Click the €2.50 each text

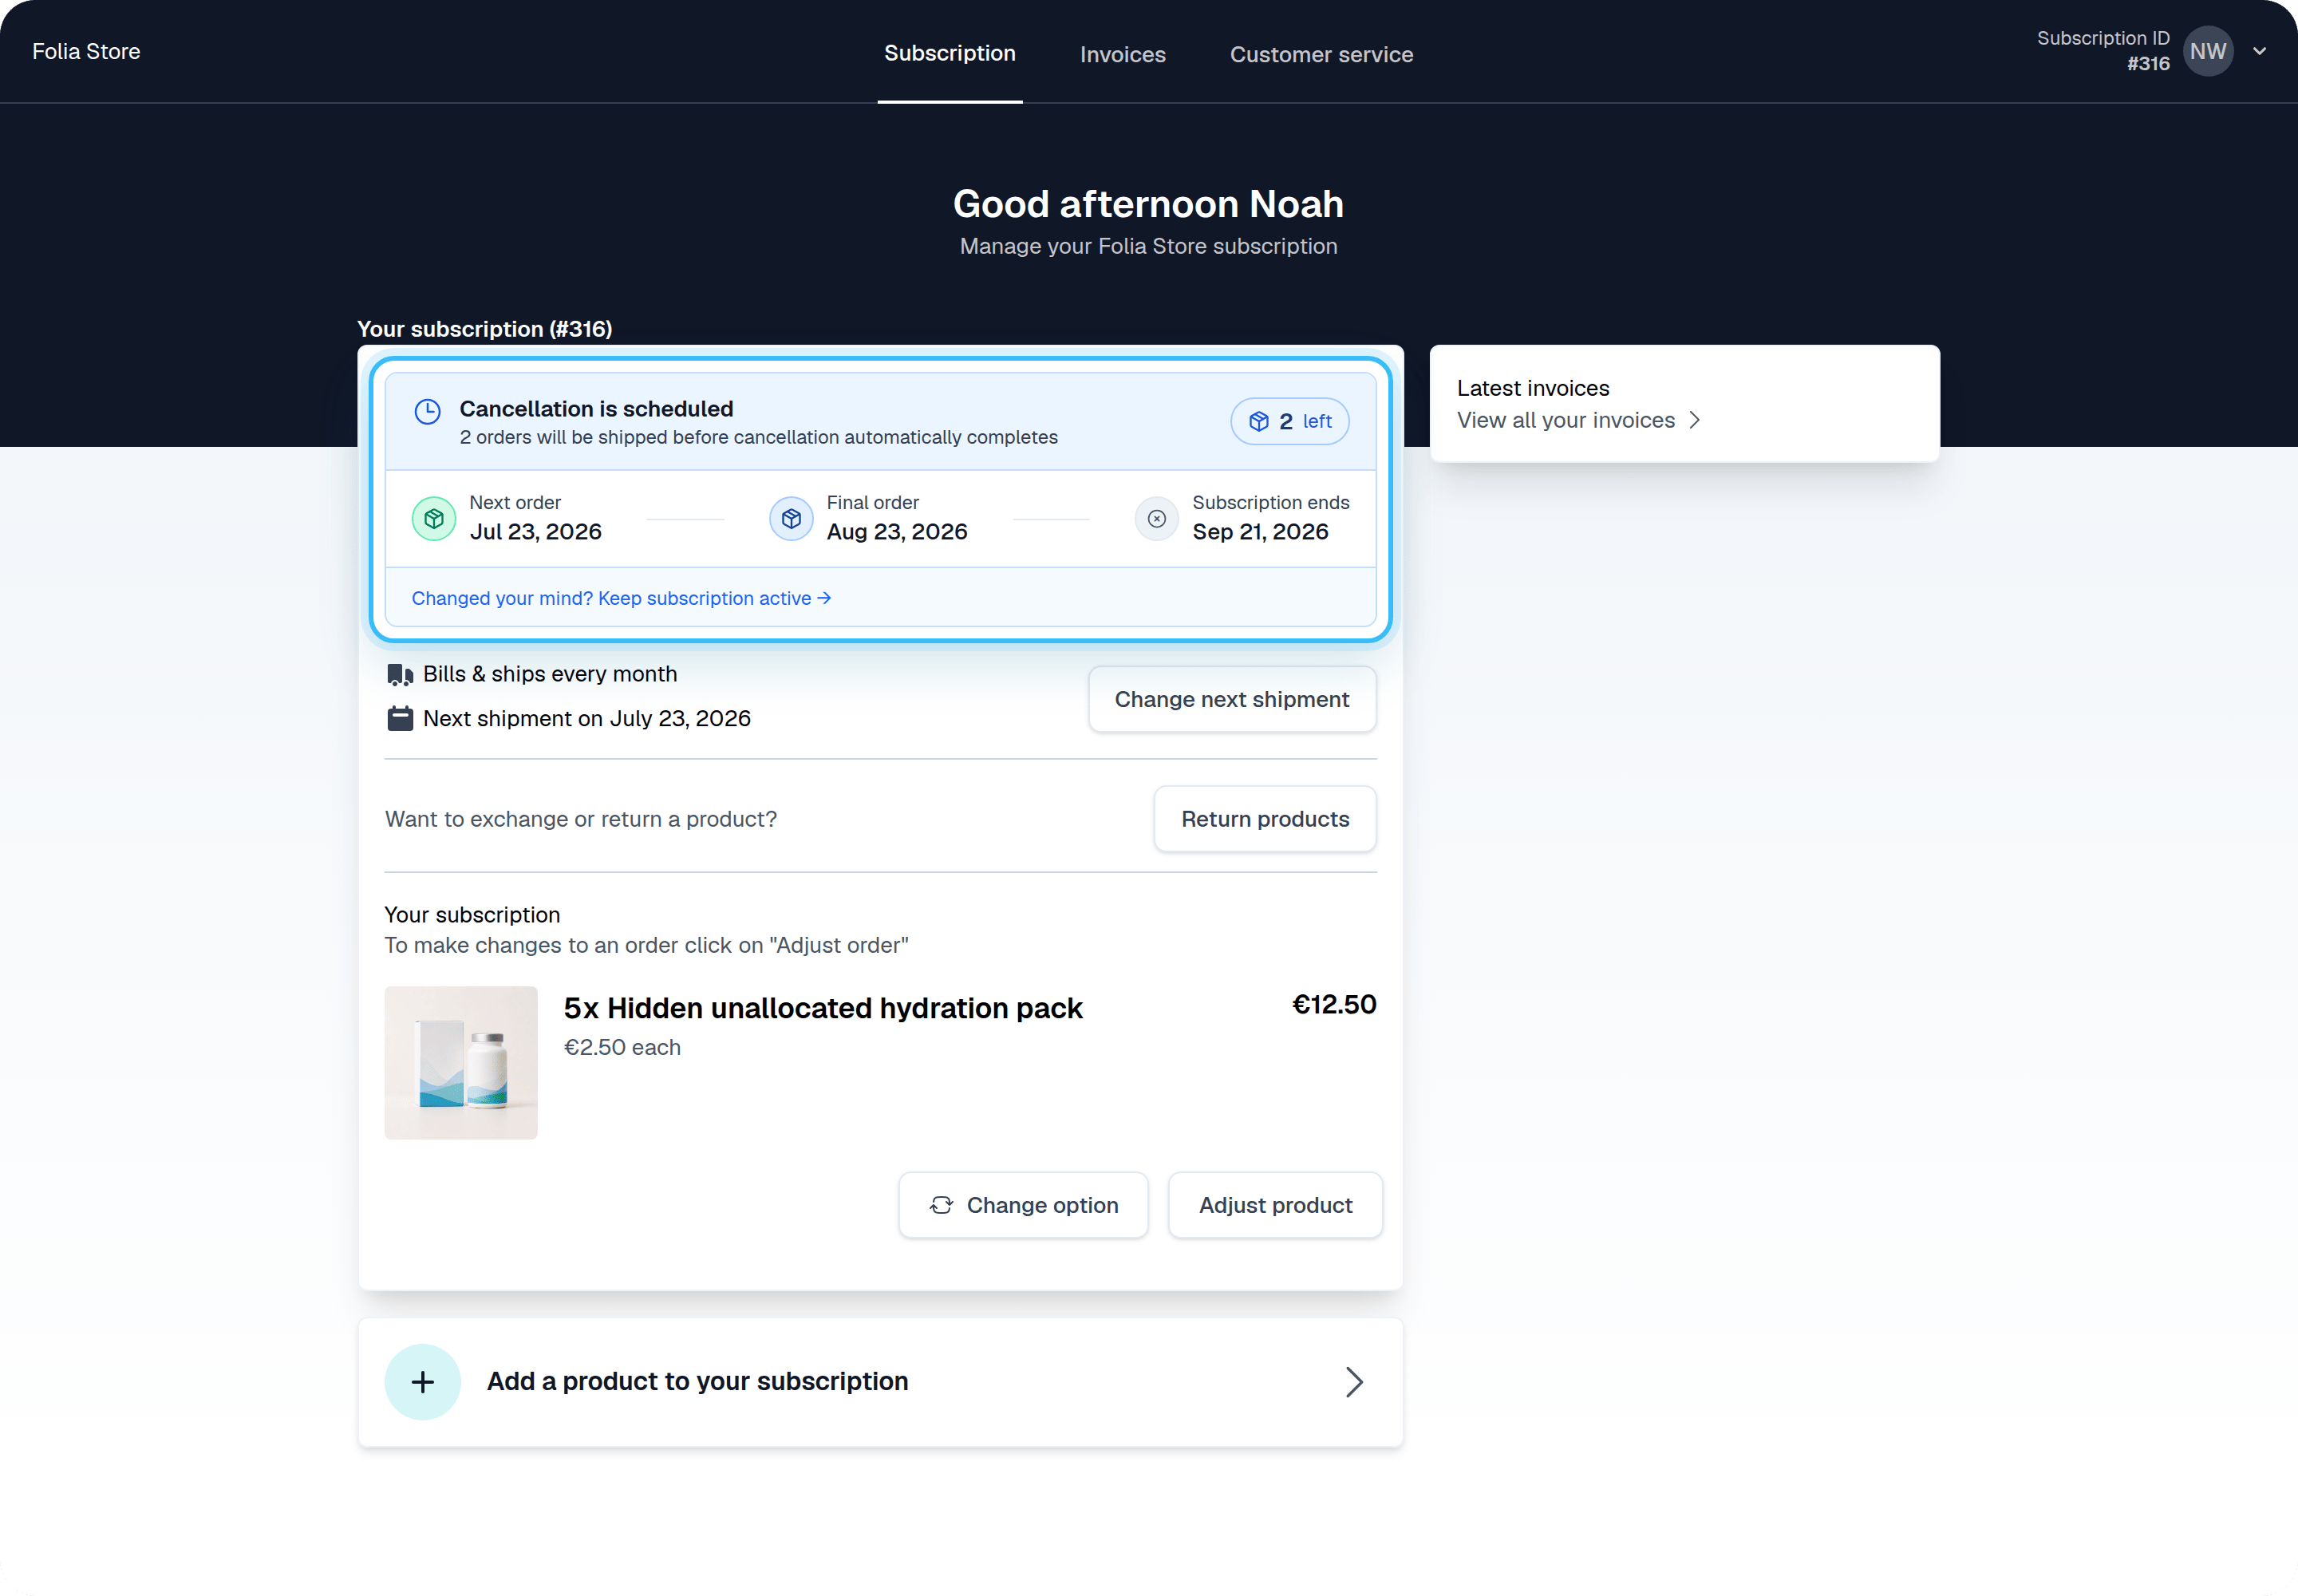[622, 1047]
